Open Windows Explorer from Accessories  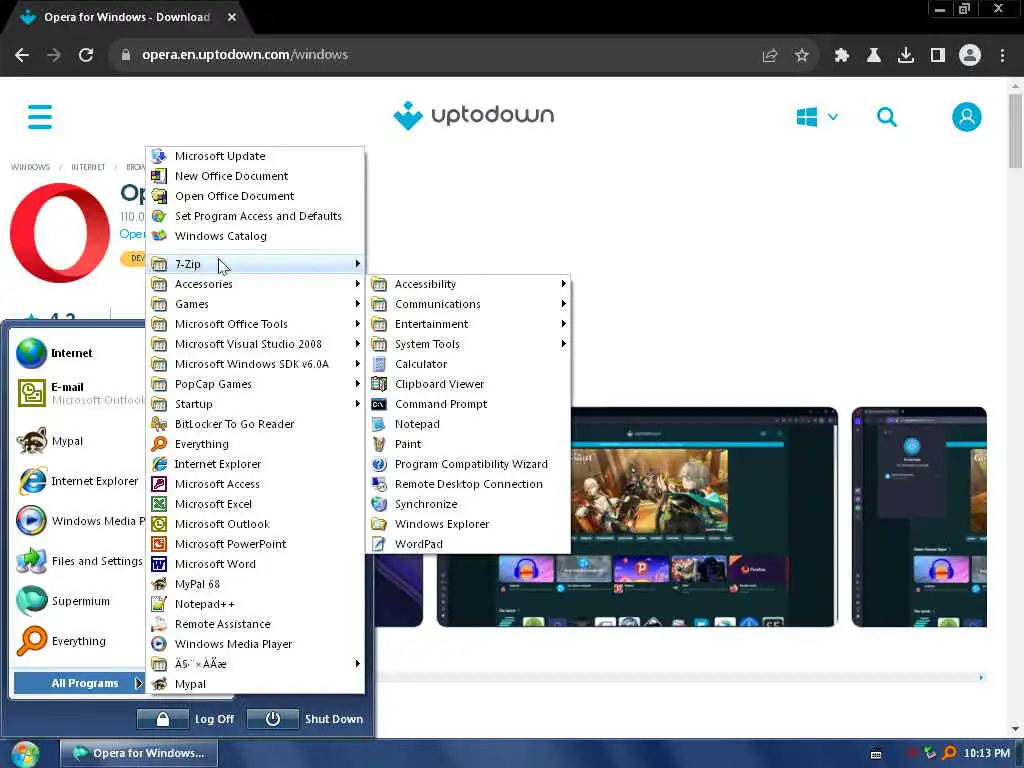[x=469, y=524]
